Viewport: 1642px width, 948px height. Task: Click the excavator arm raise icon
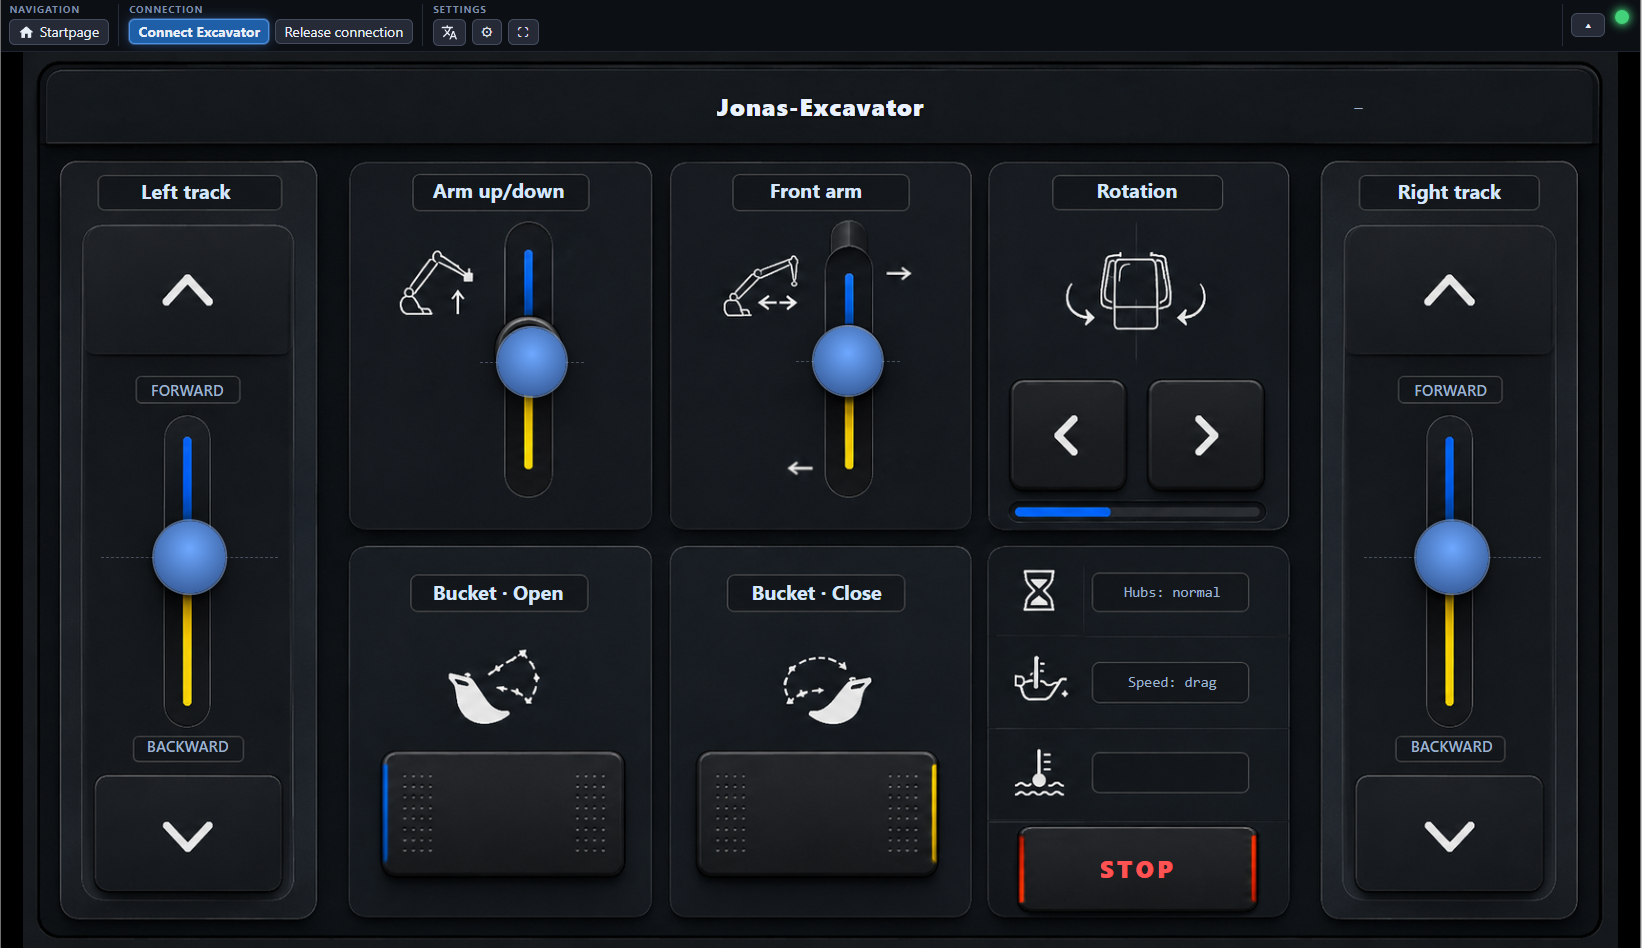pyautogui.click(x=437, y=283)
